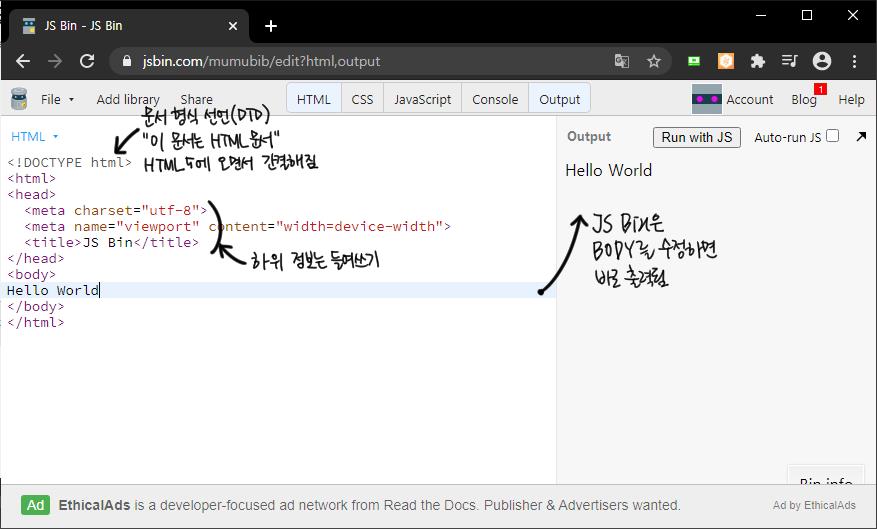Open the translate page icon
The image size is (877, 529).
[621, 61]
